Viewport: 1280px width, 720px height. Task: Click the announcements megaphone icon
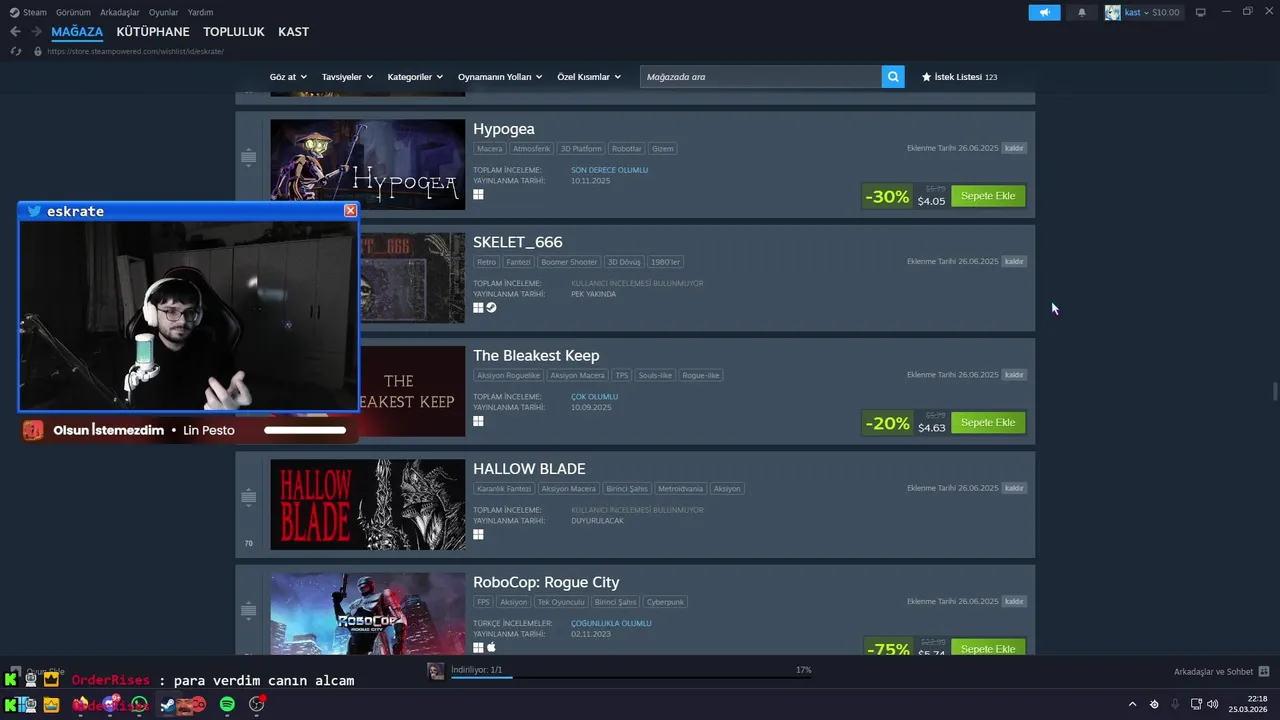1044,12
